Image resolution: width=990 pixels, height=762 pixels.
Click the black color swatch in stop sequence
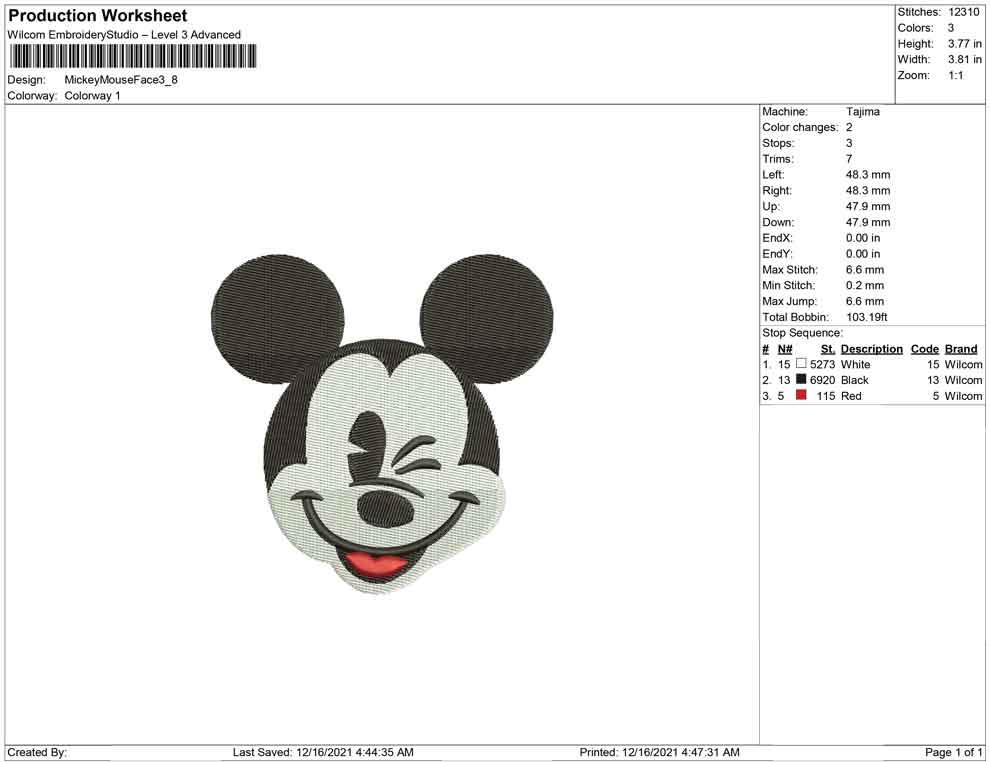pyautogui.click(x=801, y=379)
